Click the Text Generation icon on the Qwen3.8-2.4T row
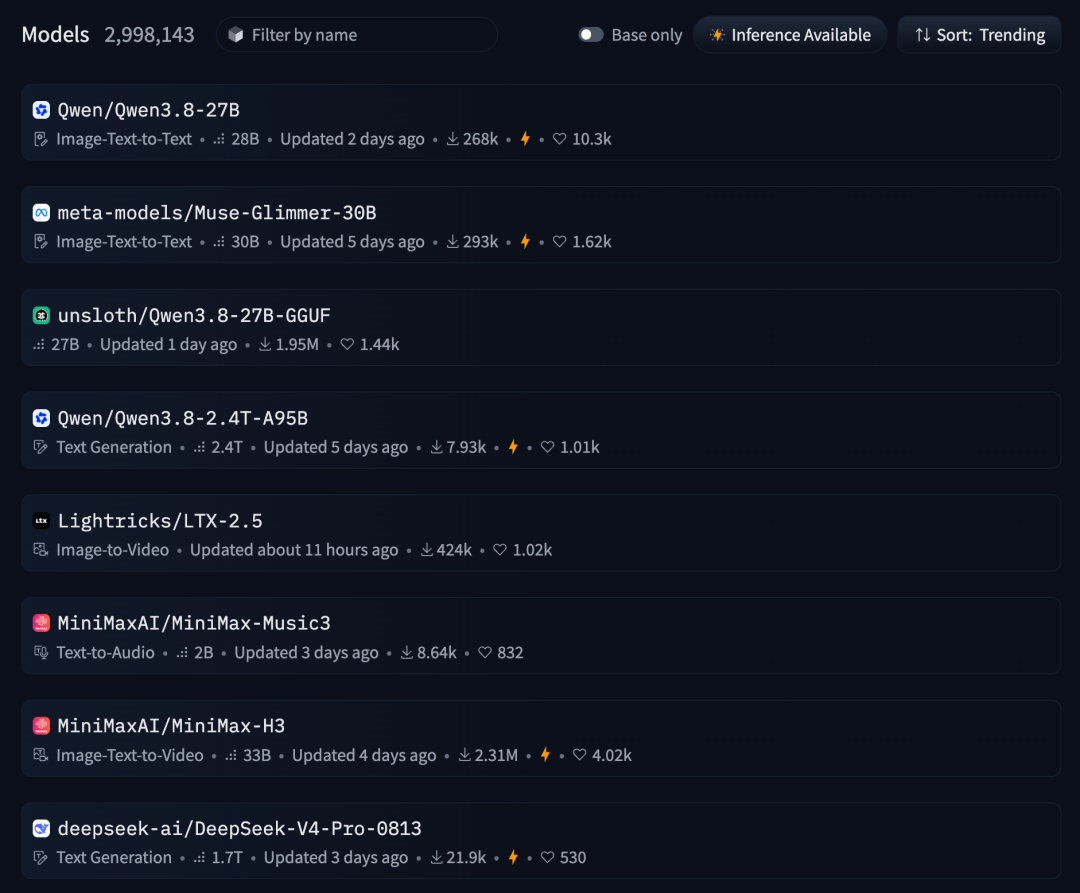The height and width of the screenshot is (893, 1080). click(x=41, y=447)
